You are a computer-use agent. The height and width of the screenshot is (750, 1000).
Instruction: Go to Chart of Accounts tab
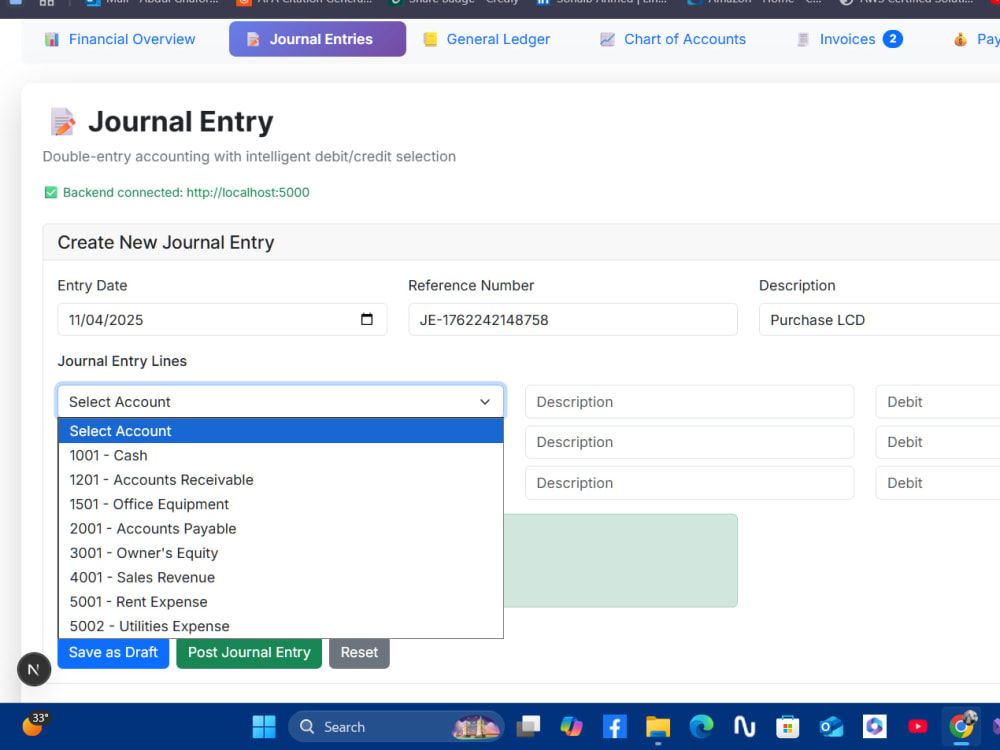coord(673,40)
